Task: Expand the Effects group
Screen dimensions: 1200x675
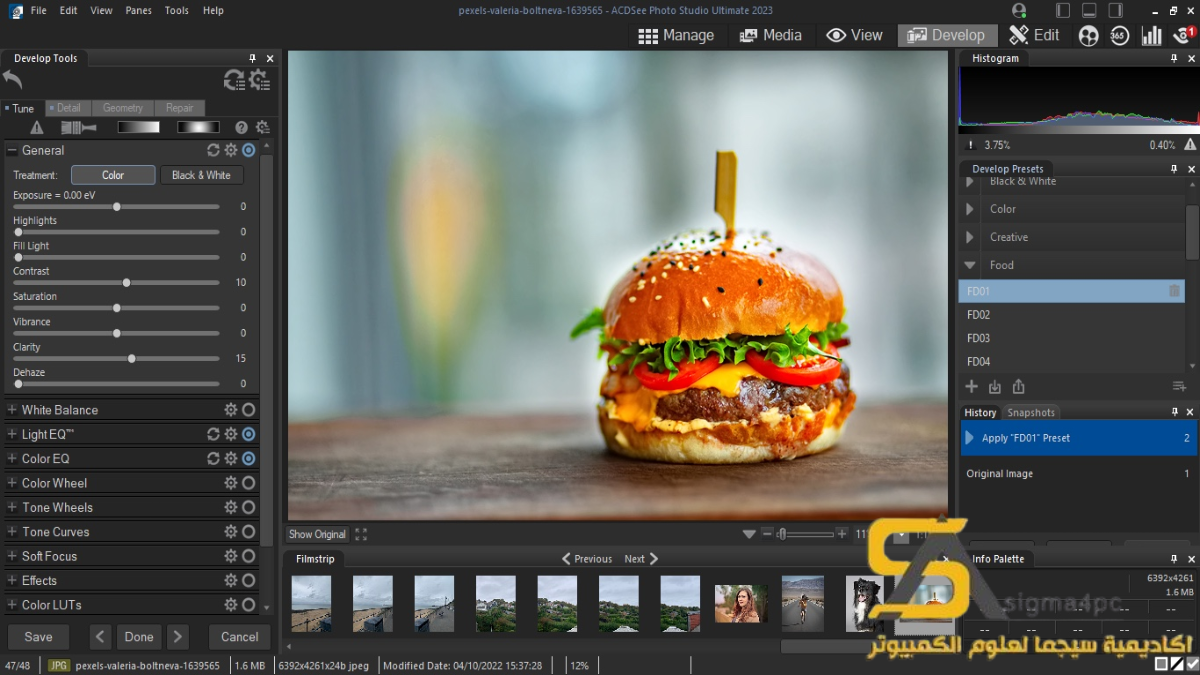Action: (12, 580)
